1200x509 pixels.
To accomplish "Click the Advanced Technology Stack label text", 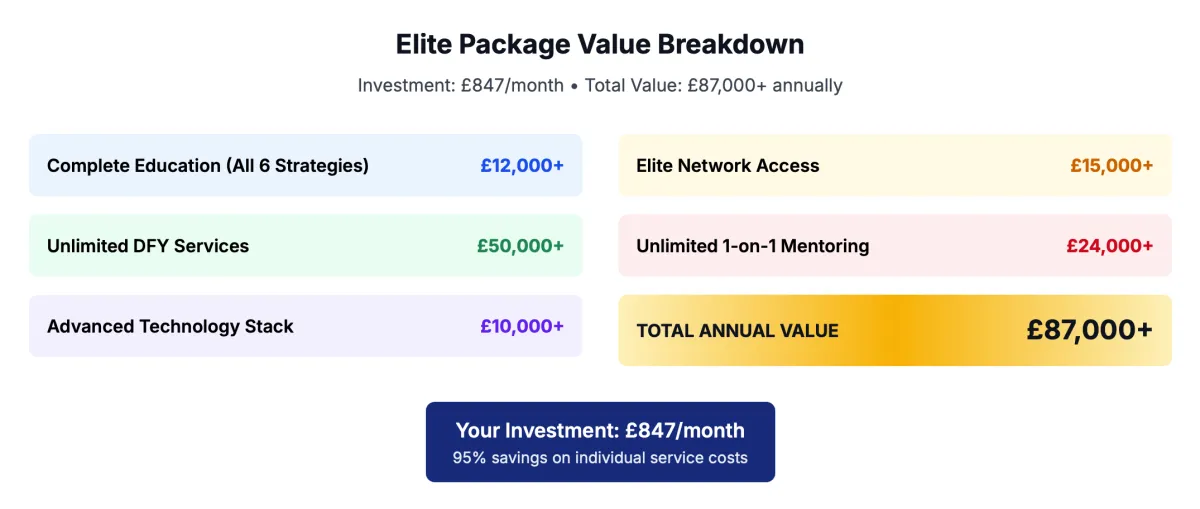I will [170, 326].
